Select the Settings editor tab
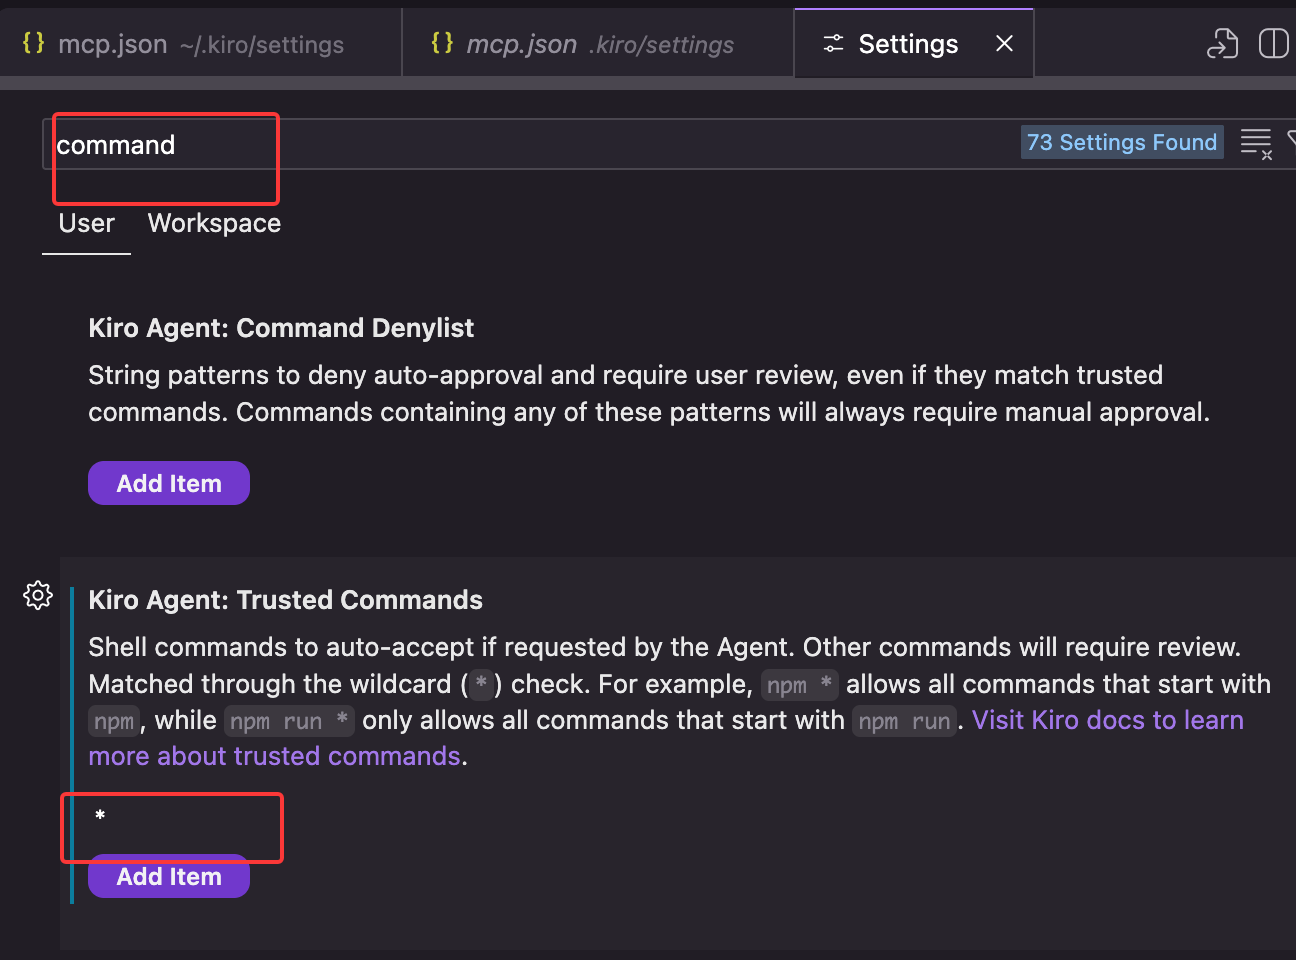1296x960 pixels. pyautogui.click(x=907, y=44)
